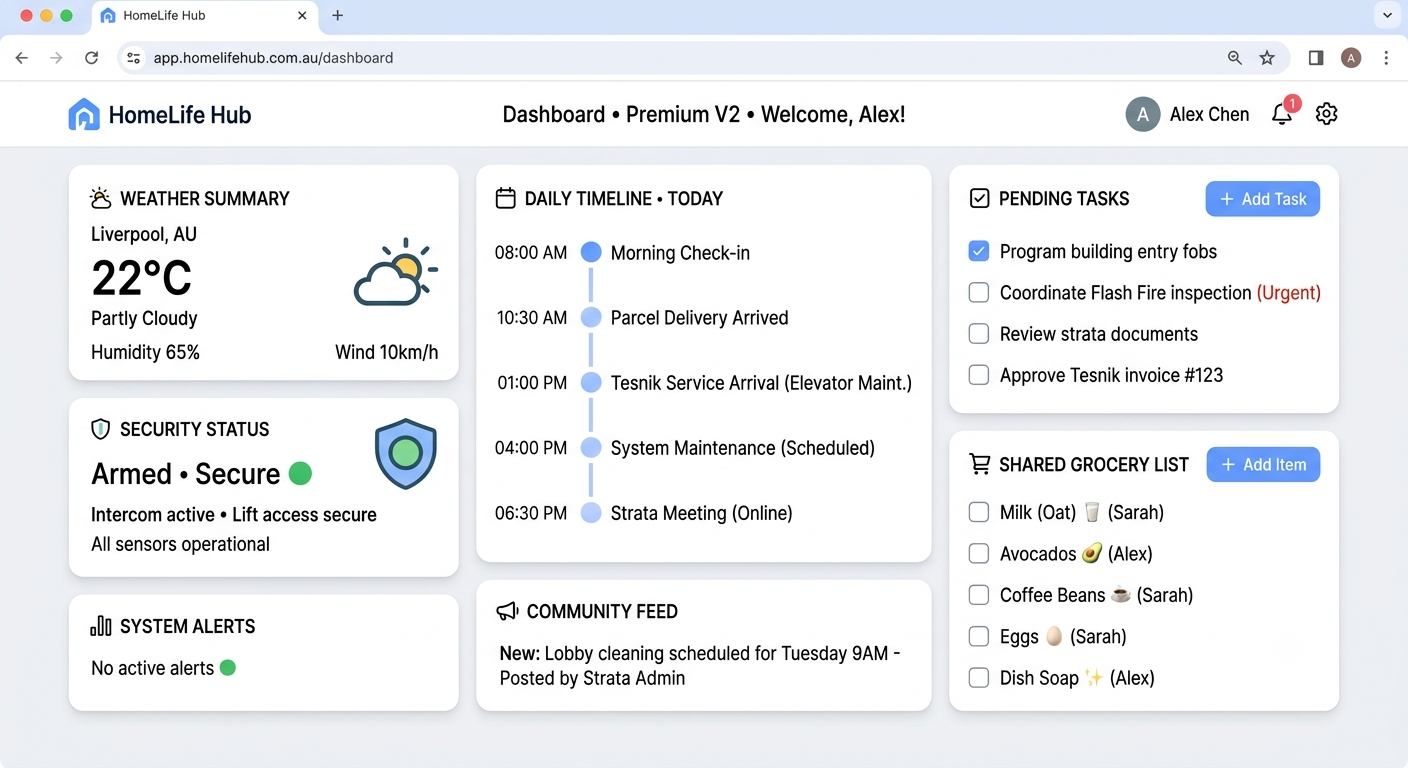Click the megaphone icon beside Community Feed
The height and width of the screenshot is (768, 1408).
click(507, 611)
